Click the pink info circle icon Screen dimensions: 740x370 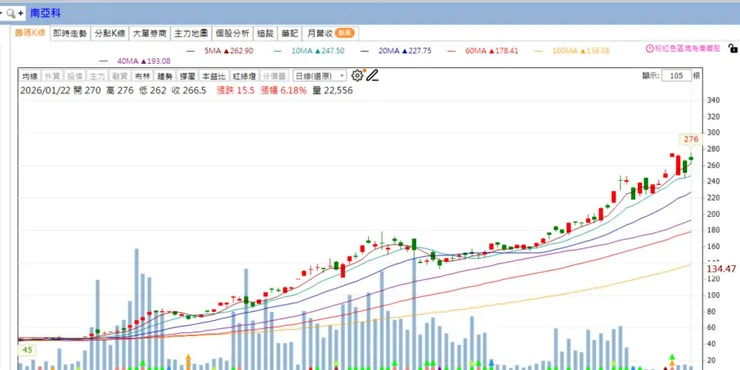click(649, 48)
